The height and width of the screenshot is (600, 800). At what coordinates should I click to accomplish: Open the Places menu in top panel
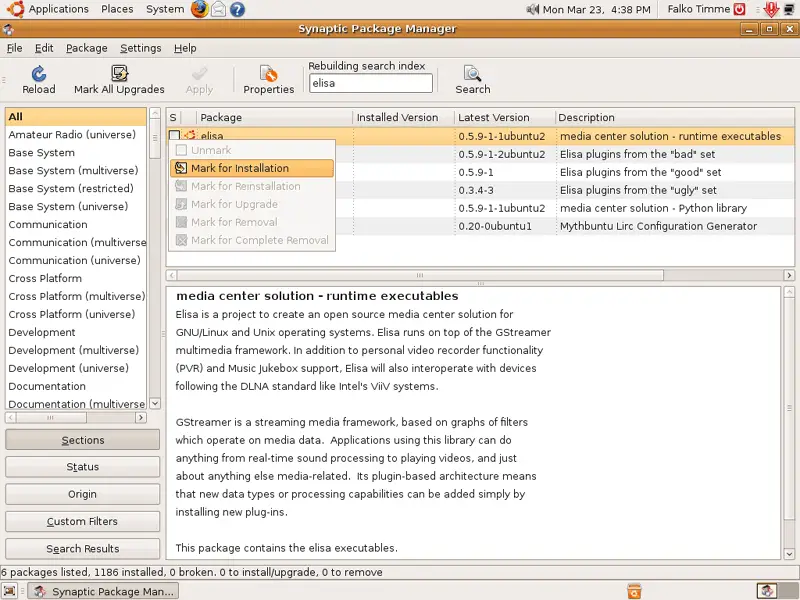117,9
